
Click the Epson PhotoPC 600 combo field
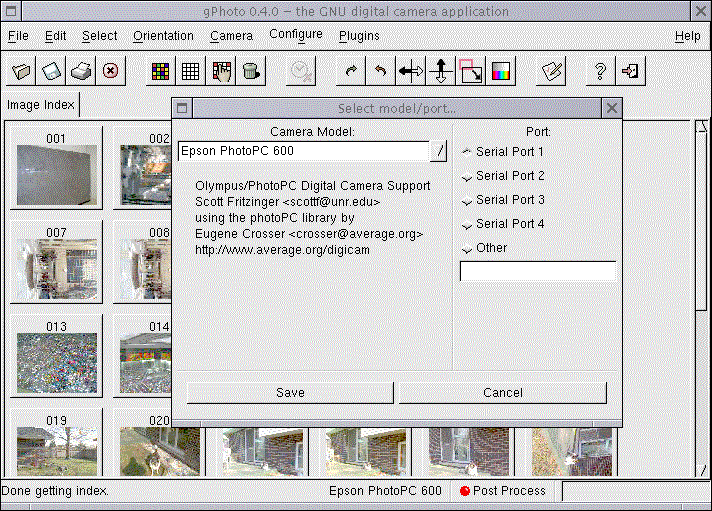click(x=304, y=151)
